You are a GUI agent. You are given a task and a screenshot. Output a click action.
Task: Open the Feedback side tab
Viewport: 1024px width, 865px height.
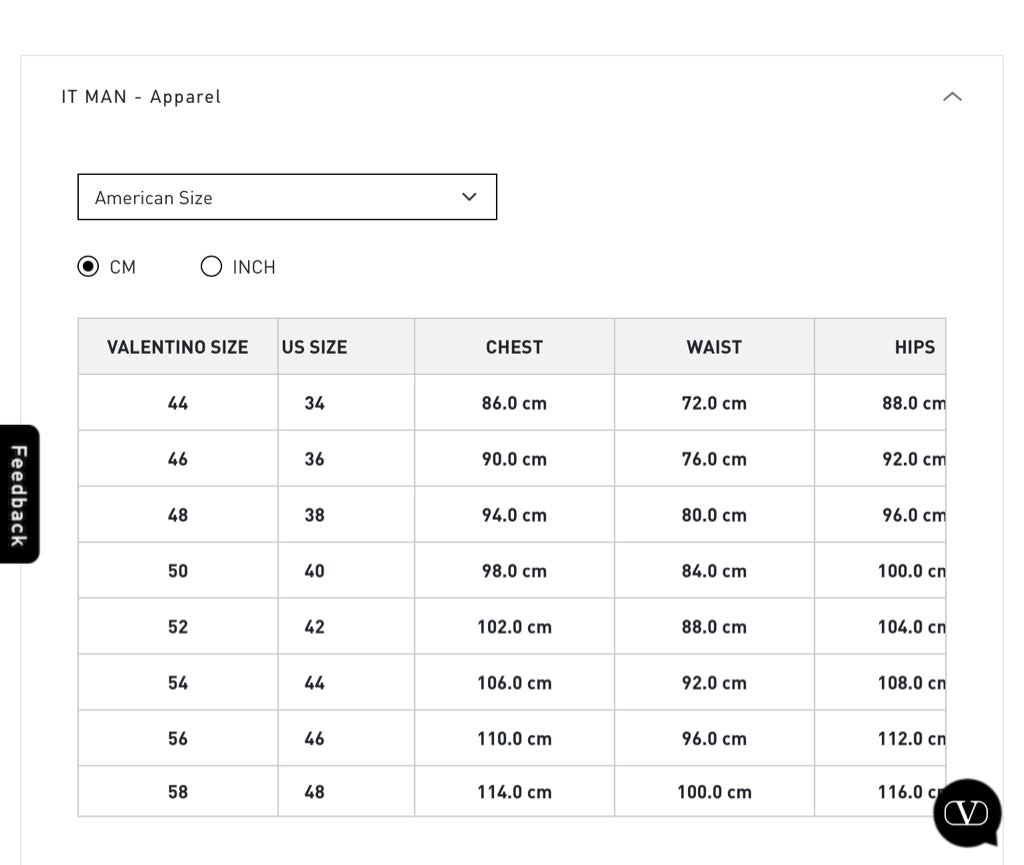(x=19, y=494)
